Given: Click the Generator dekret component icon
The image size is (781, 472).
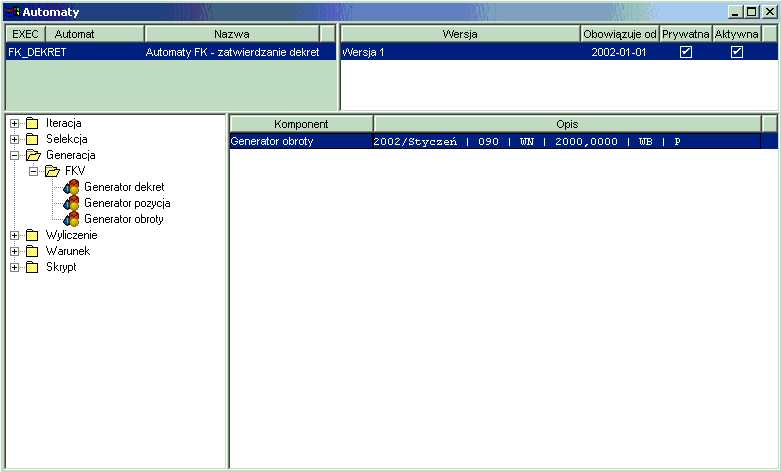Looking at the screenshot, I should [x=71, y=187].
